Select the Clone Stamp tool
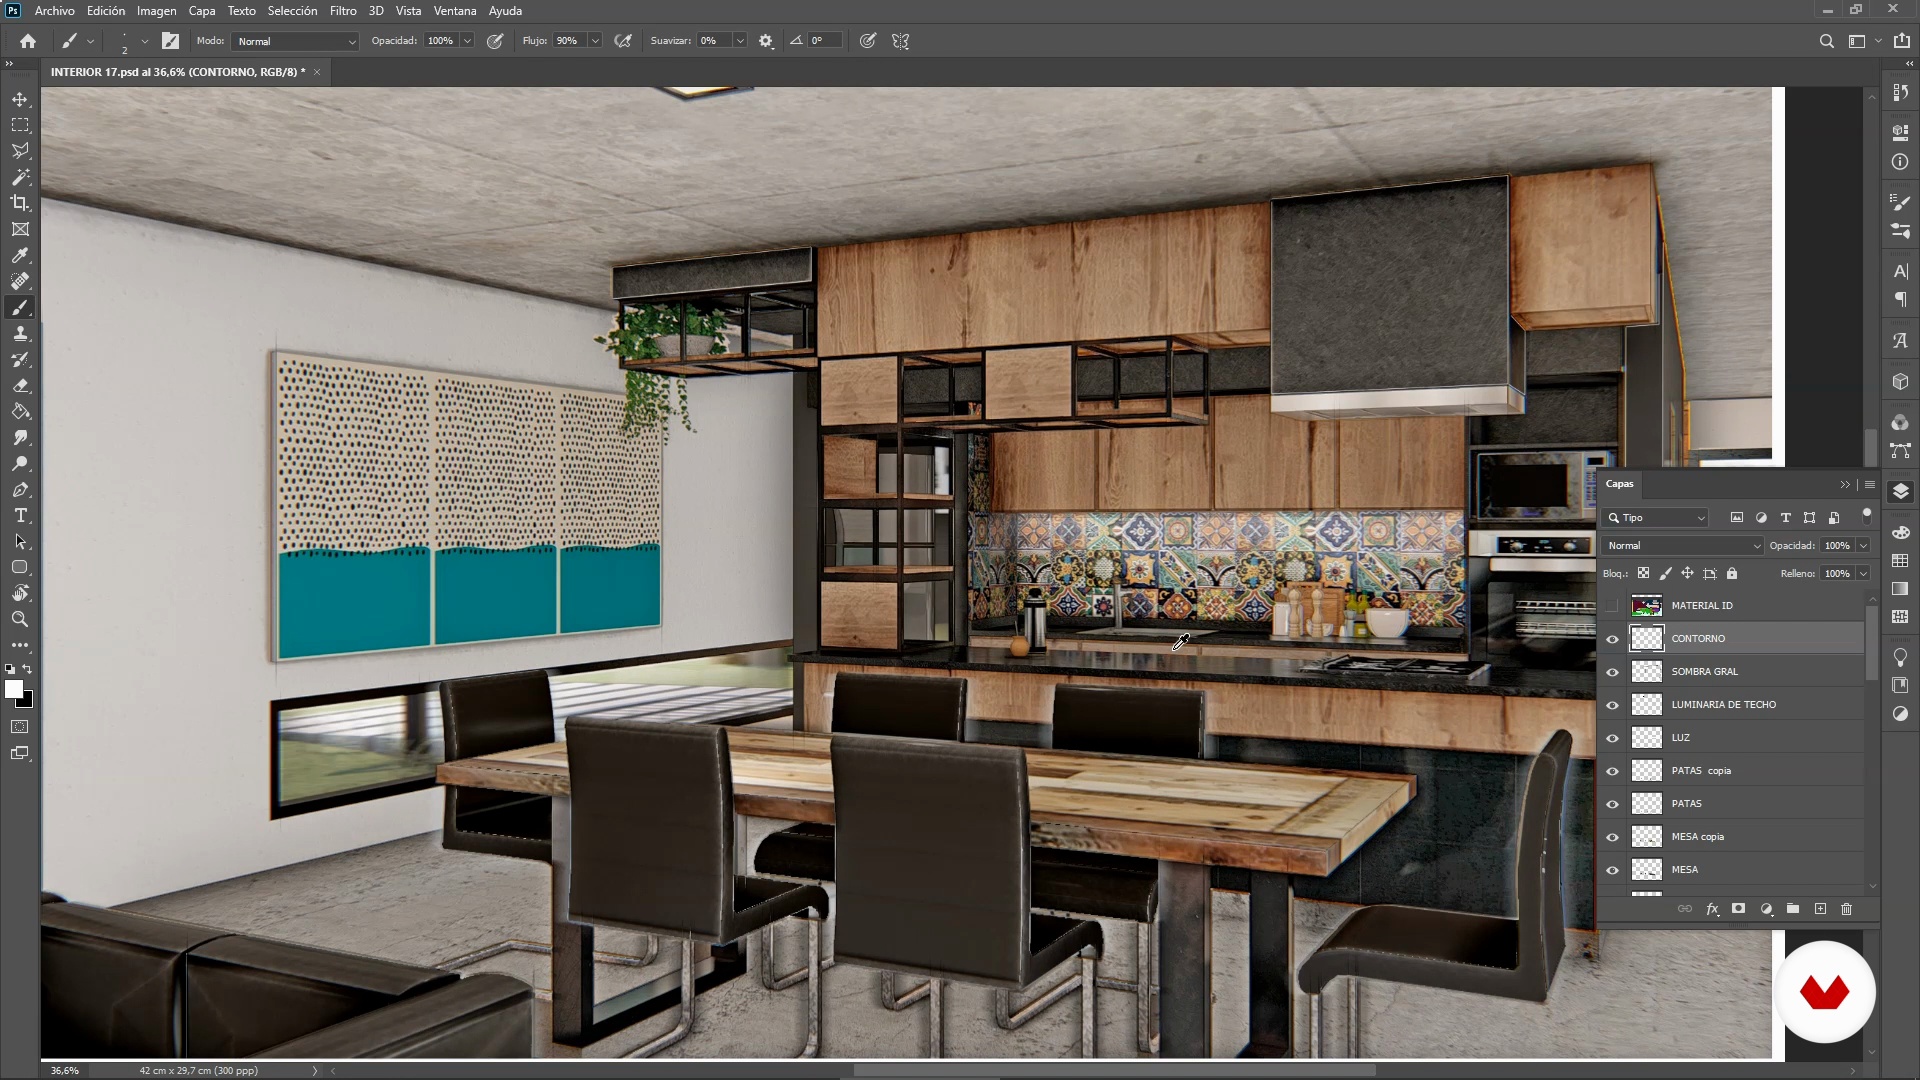 (x=20, y=333)
